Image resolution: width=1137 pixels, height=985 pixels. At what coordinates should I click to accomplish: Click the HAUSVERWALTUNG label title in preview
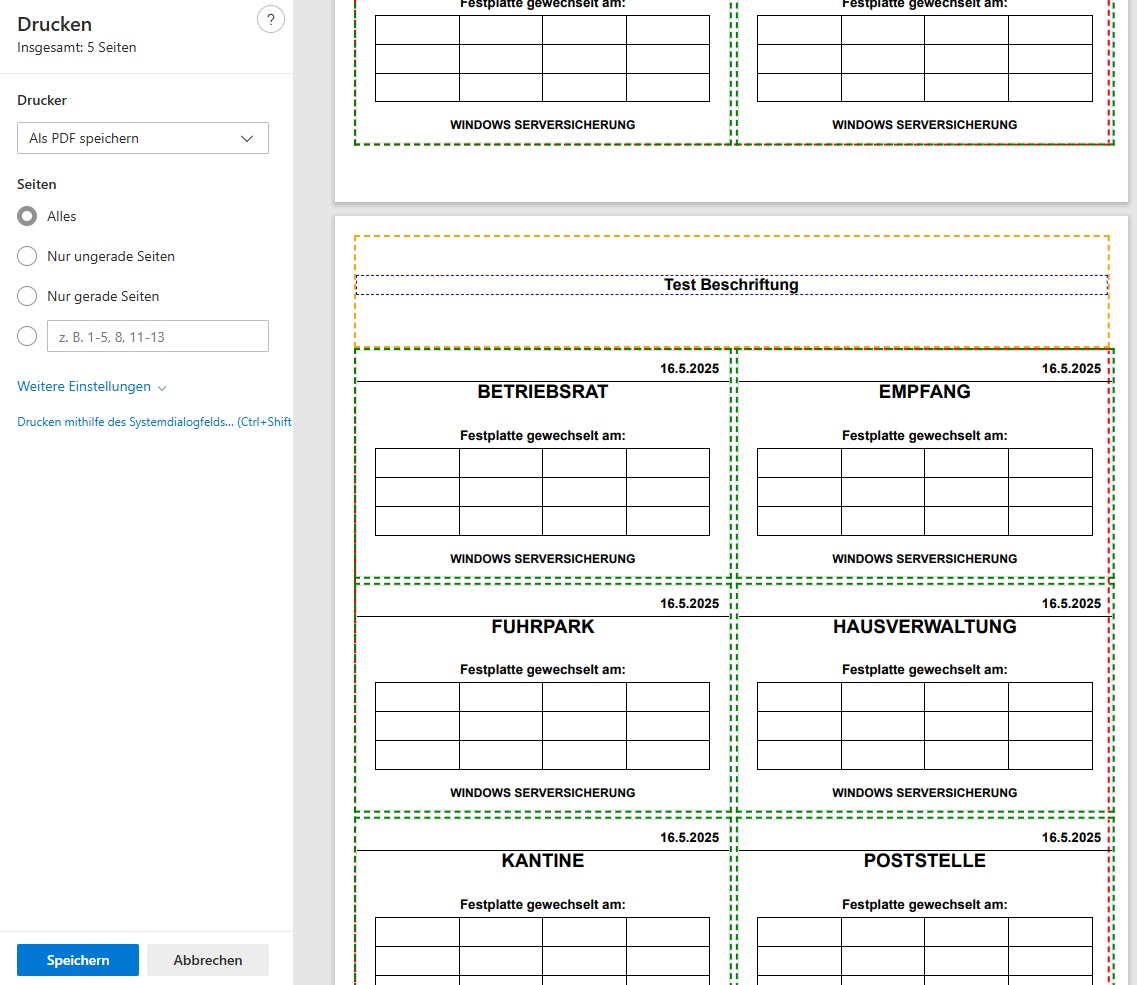pyautogui.click(x=924, y=627)
